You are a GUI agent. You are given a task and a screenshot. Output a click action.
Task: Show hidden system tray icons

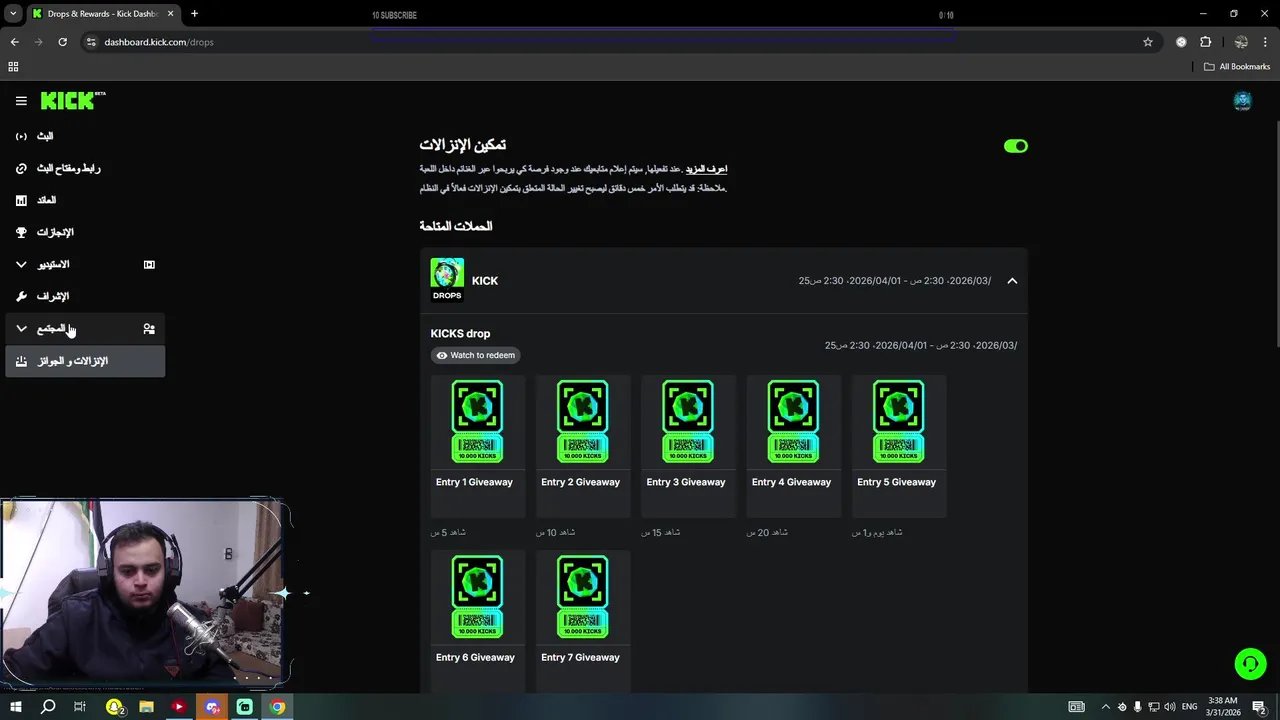[x=1105, y=707]
